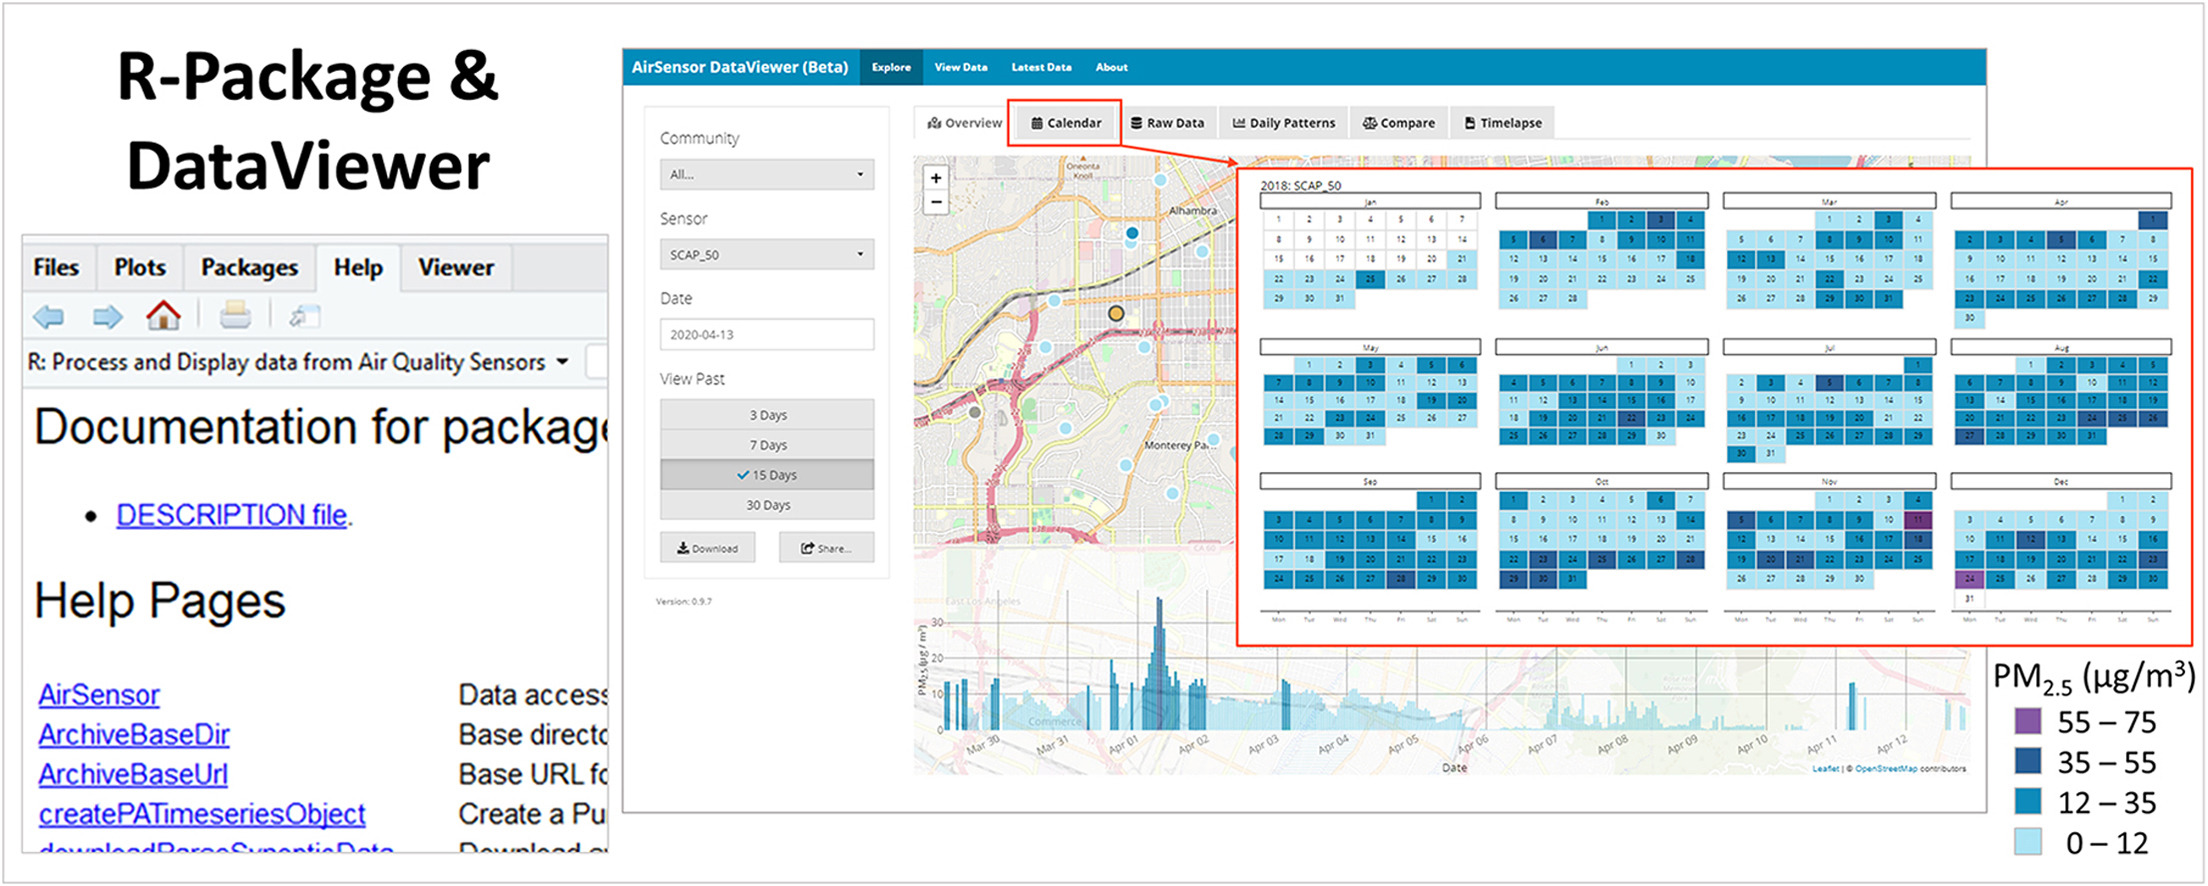Screen dimensions: 2208x886
Task: Open the Sensor SCAP_50 dropdown
Action: [x=767, y=255]
